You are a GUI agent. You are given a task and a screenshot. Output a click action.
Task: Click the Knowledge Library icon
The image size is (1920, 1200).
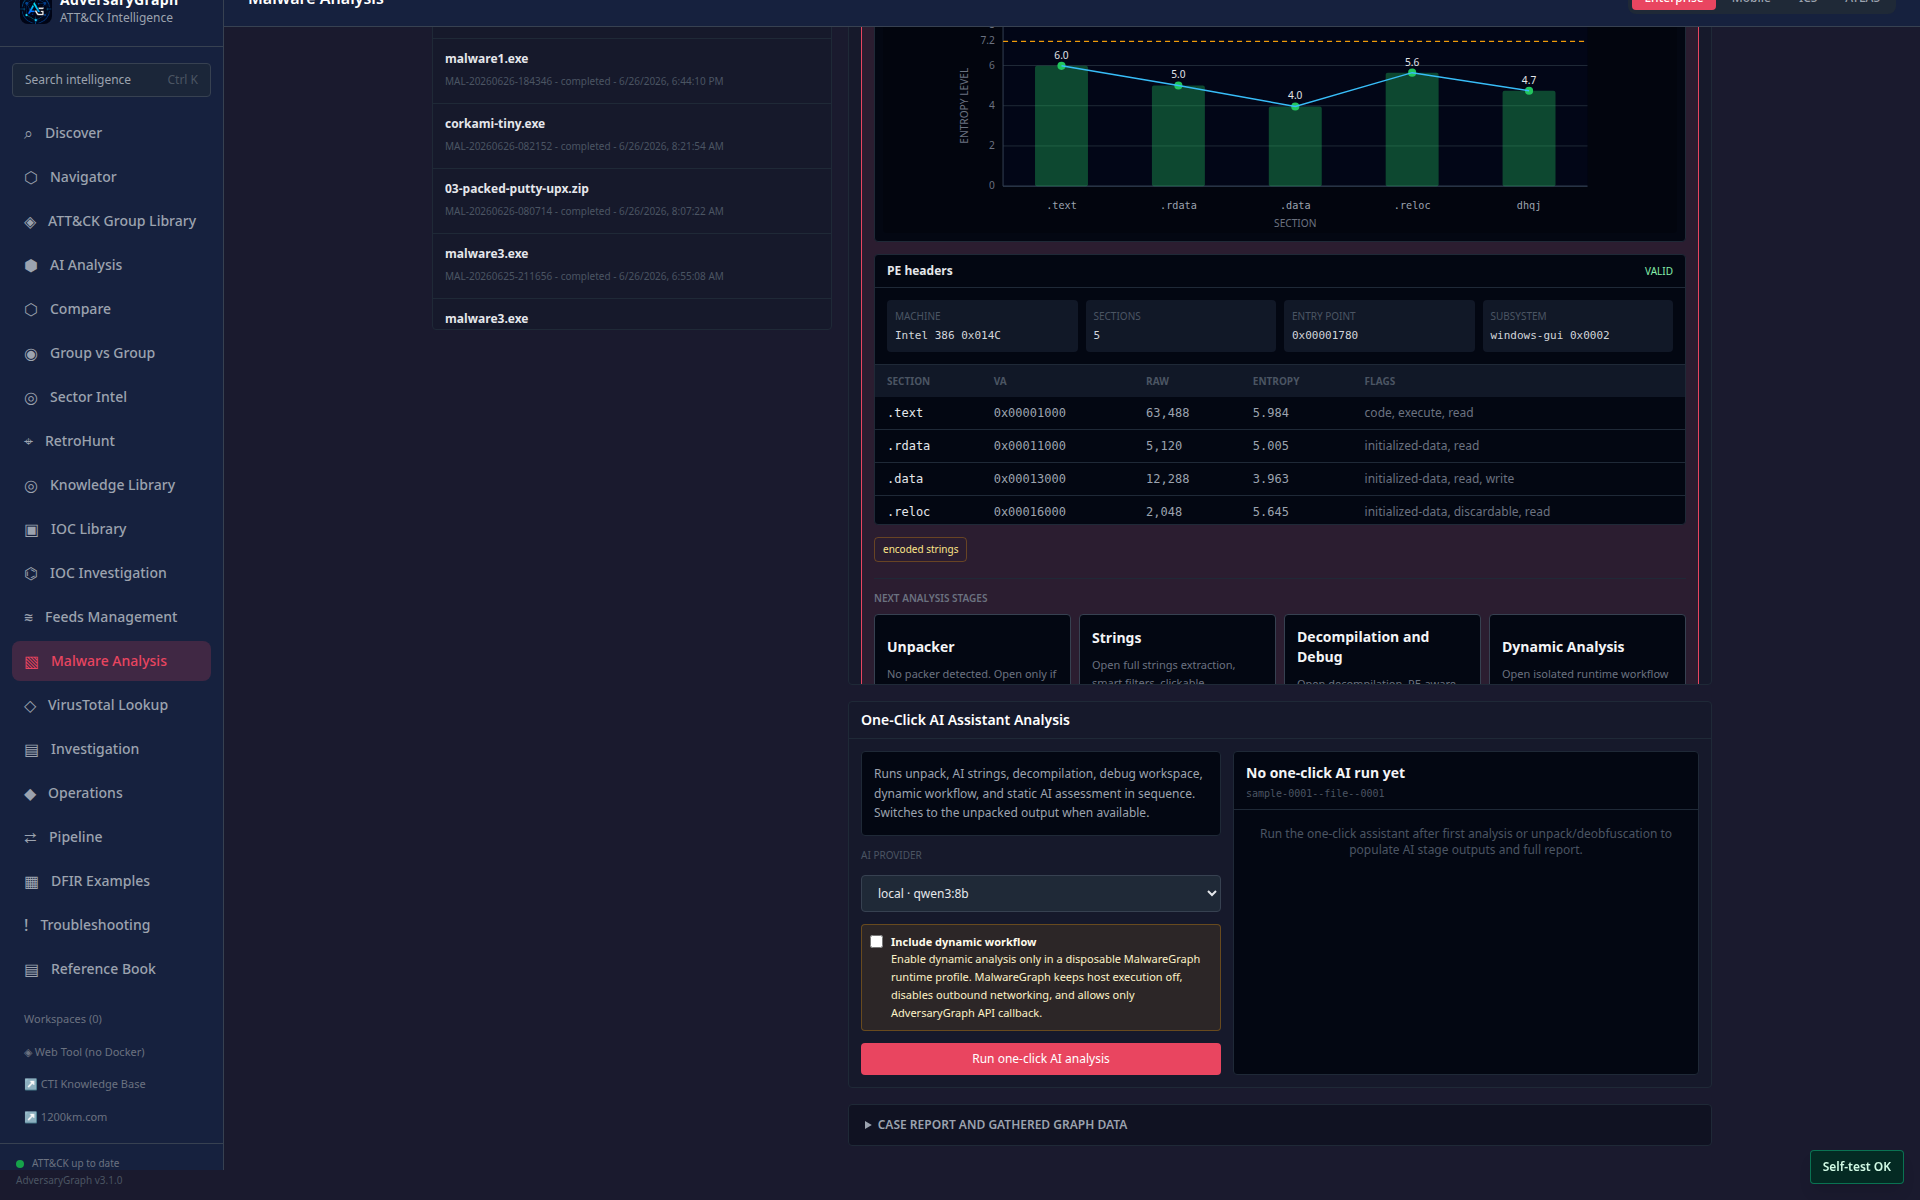pyautogui.click(x=31, y=486)
